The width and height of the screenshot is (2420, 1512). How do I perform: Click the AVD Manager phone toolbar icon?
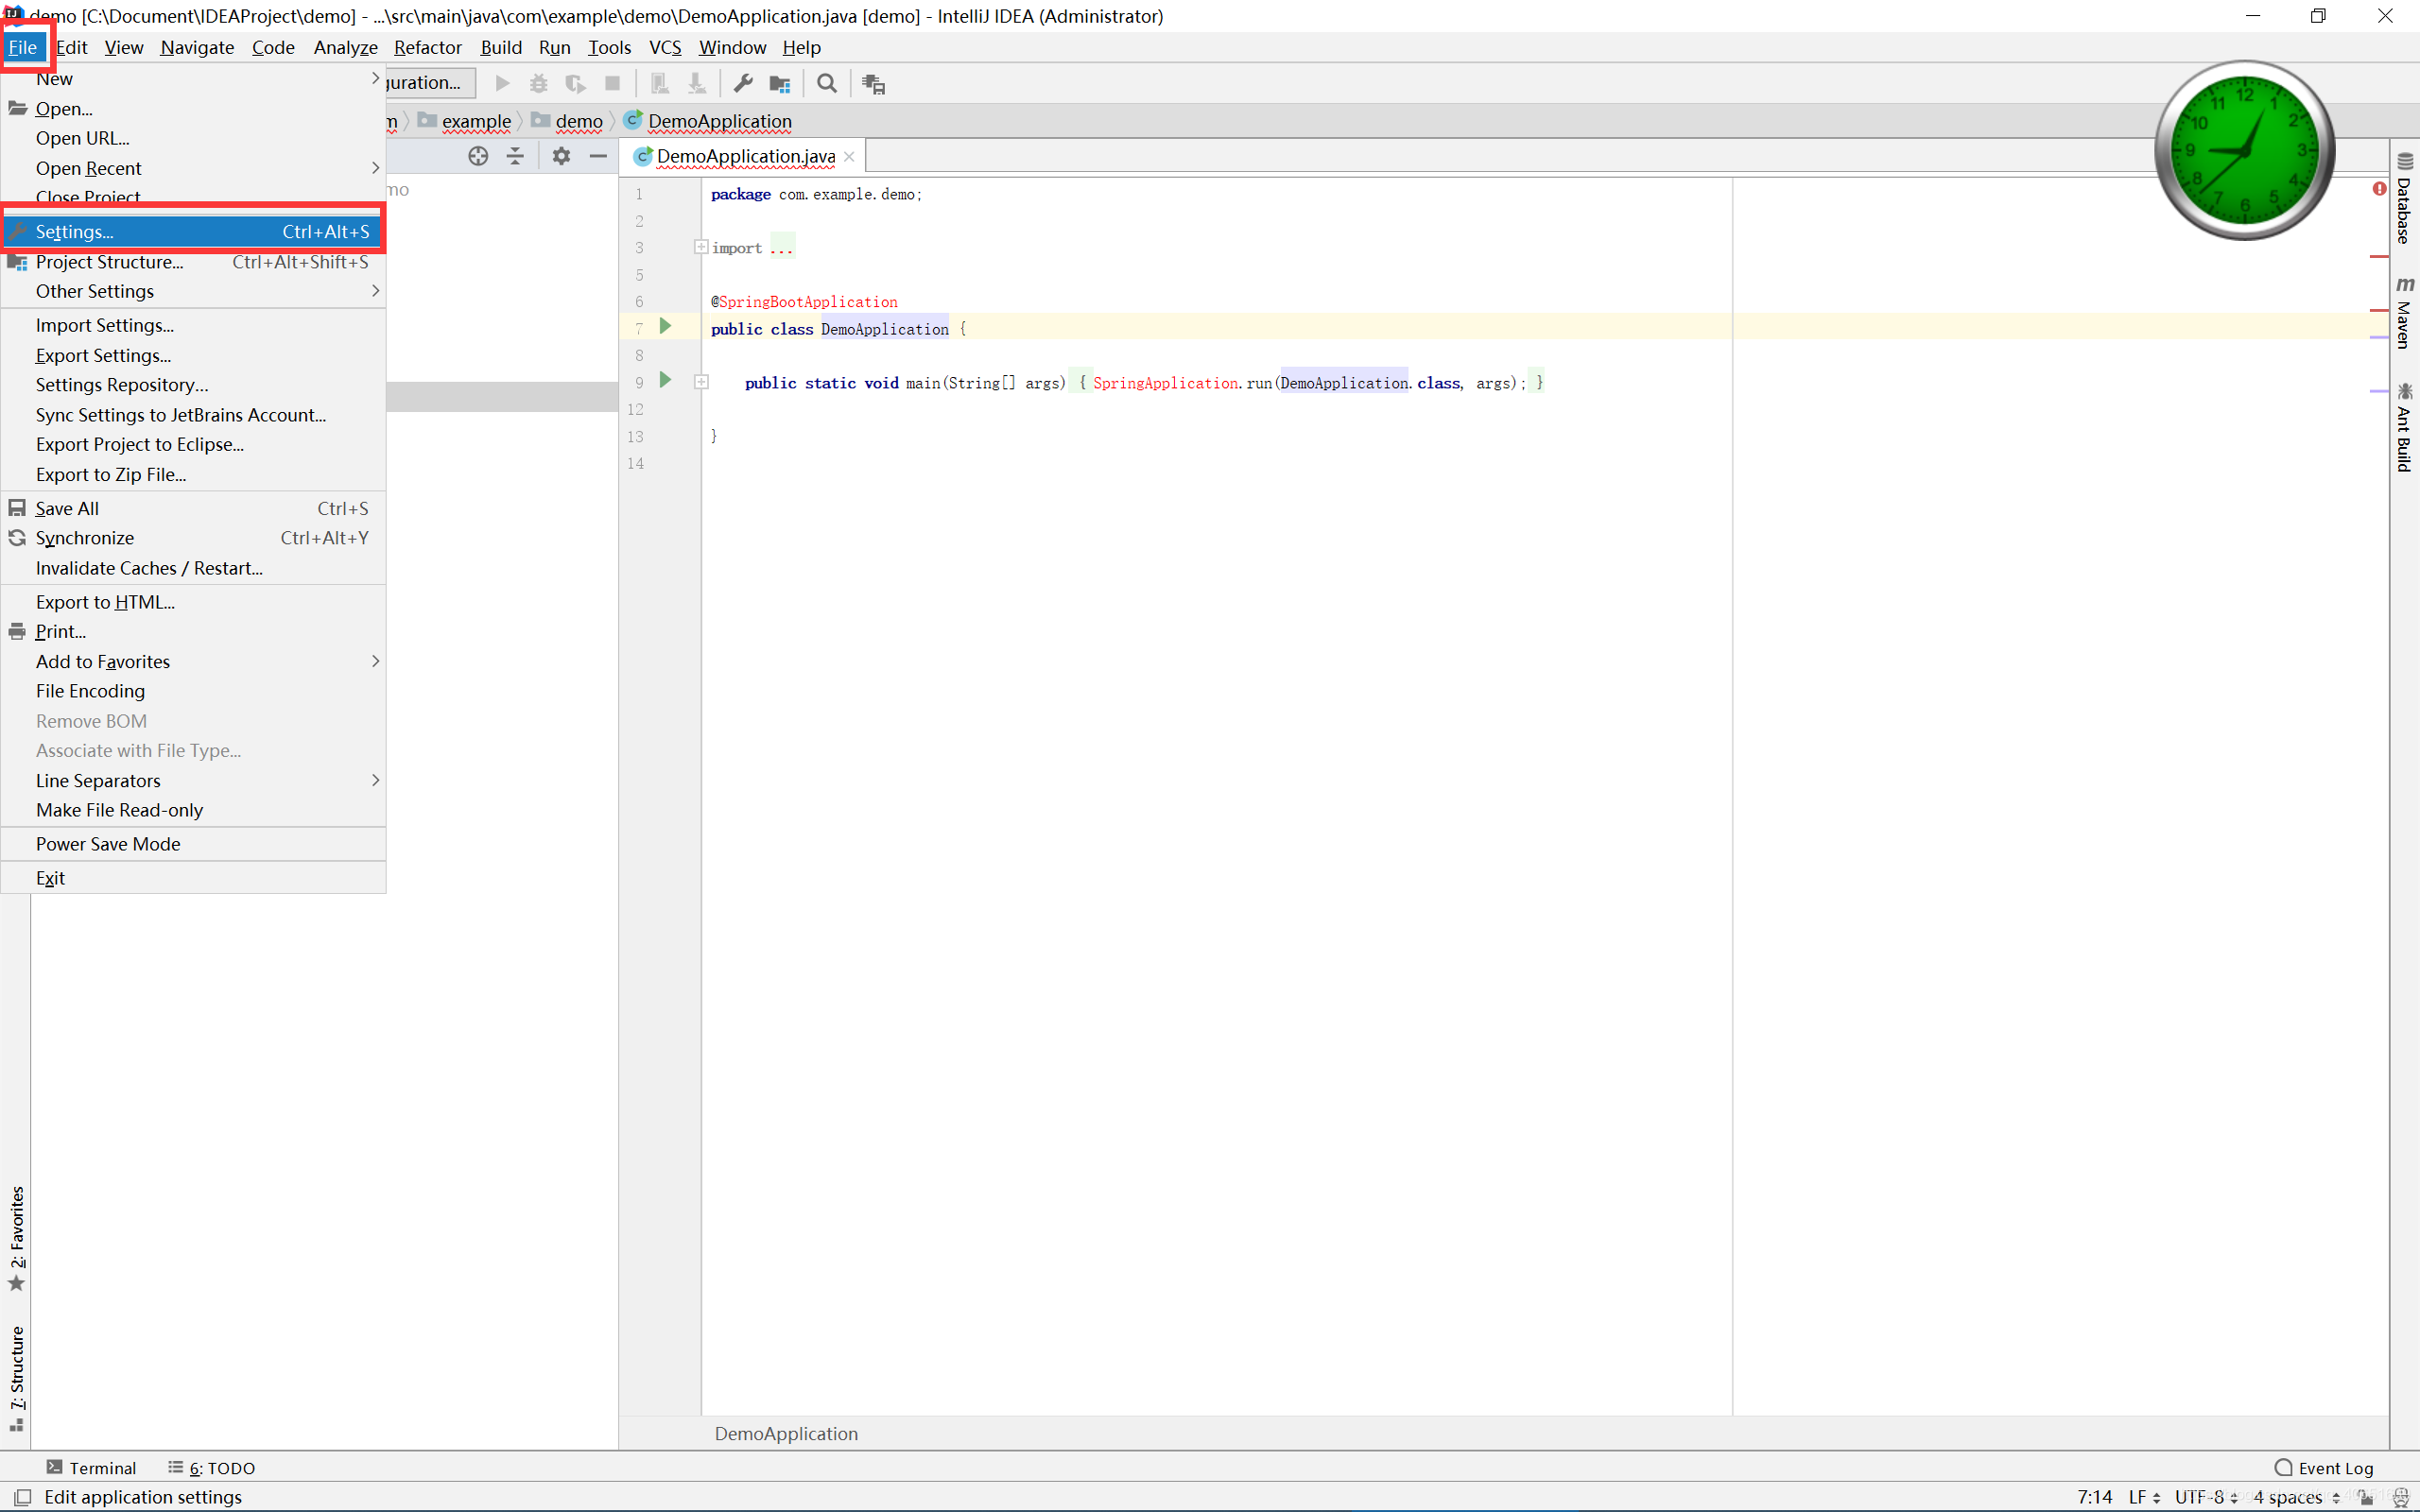click(x=660, y=84)
